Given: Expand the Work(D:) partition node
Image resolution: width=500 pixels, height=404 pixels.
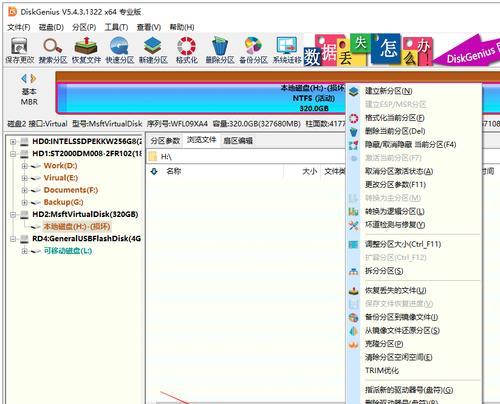Looking at the screenshot, I should tap(24, 166).
